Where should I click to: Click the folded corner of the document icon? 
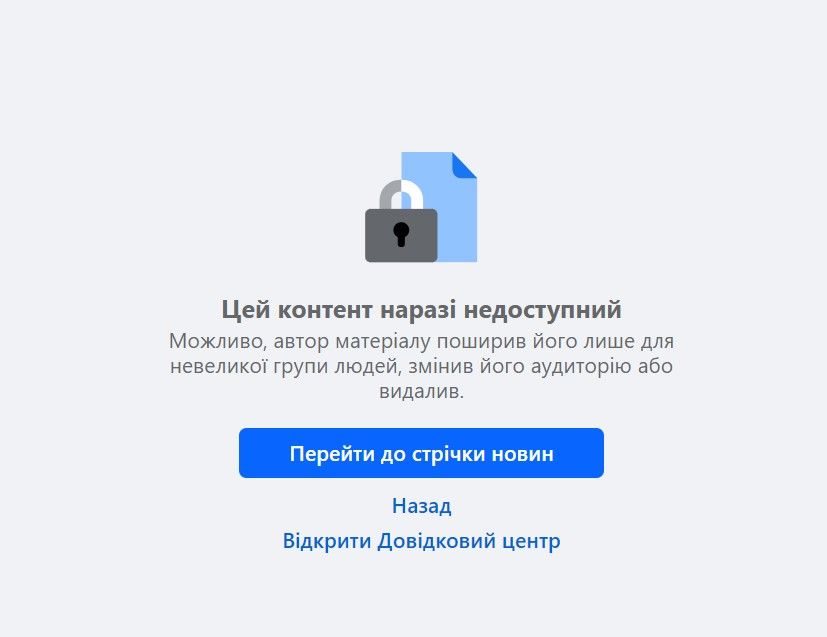tap(465, 165)
